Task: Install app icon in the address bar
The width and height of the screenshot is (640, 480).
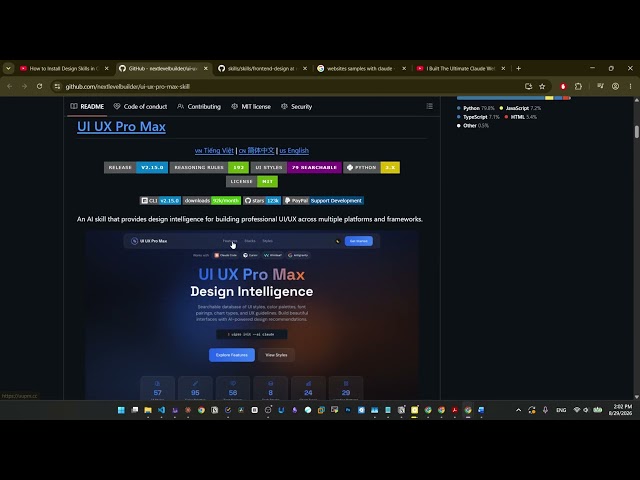Action: pos(529,87)
